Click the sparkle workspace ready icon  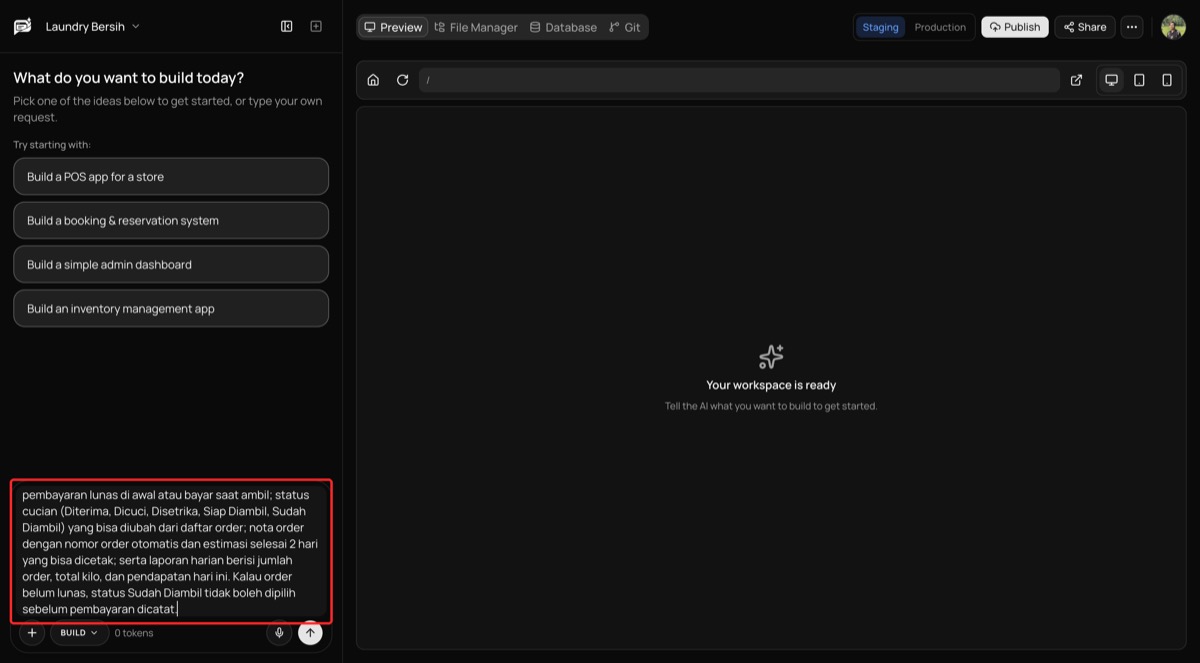click(x=771, y=356)
